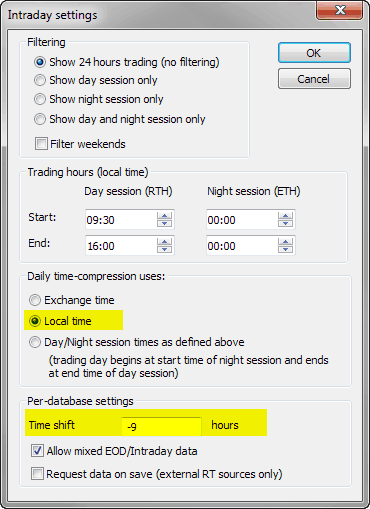Increase Night session End time with up arrow
Screen dimensions: 370x509
285,241
